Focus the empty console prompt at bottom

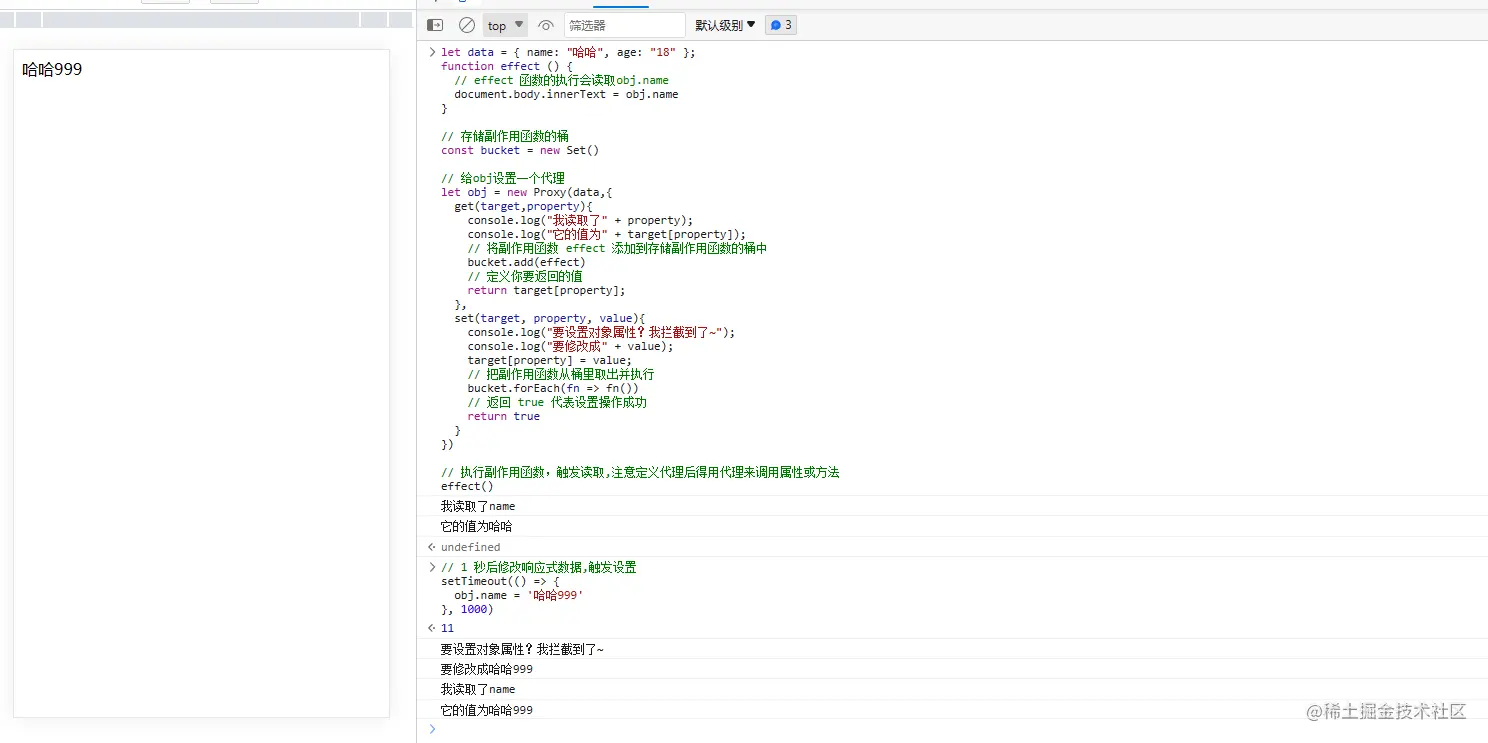960,729
